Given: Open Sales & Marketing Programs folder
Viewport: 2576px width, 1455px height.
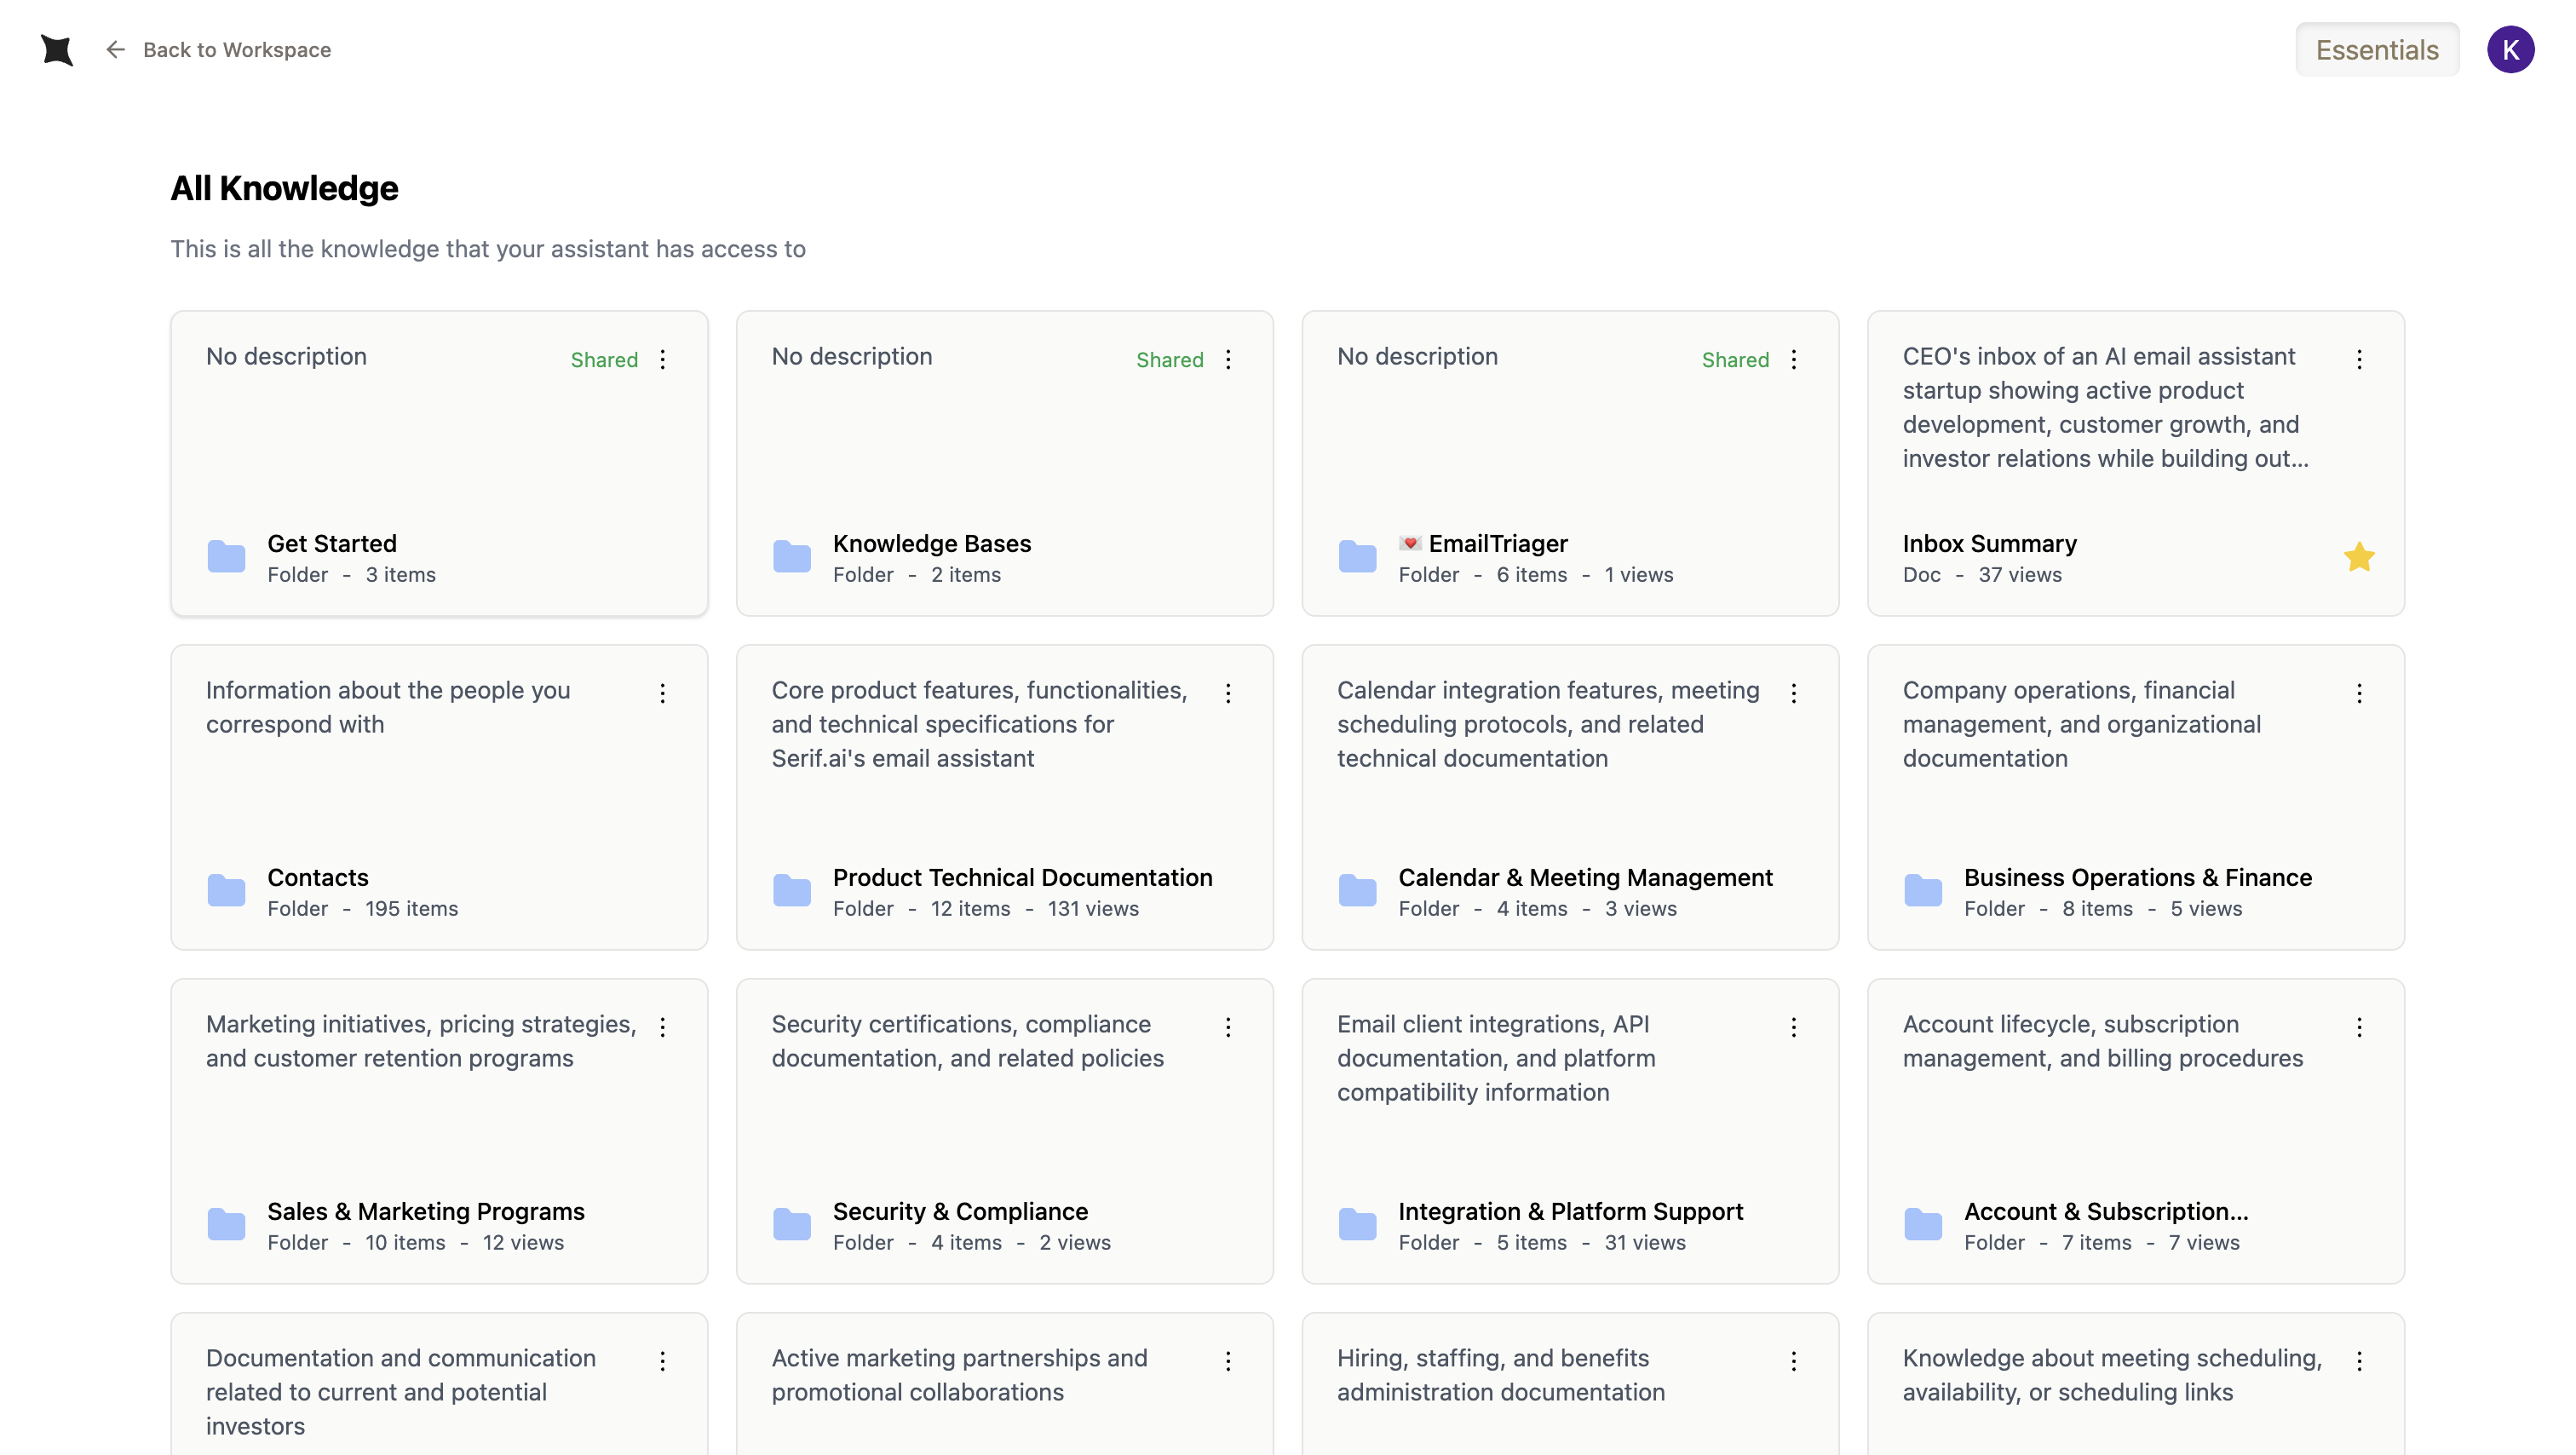Looking at the screenshot, I should coord(426,1212).
